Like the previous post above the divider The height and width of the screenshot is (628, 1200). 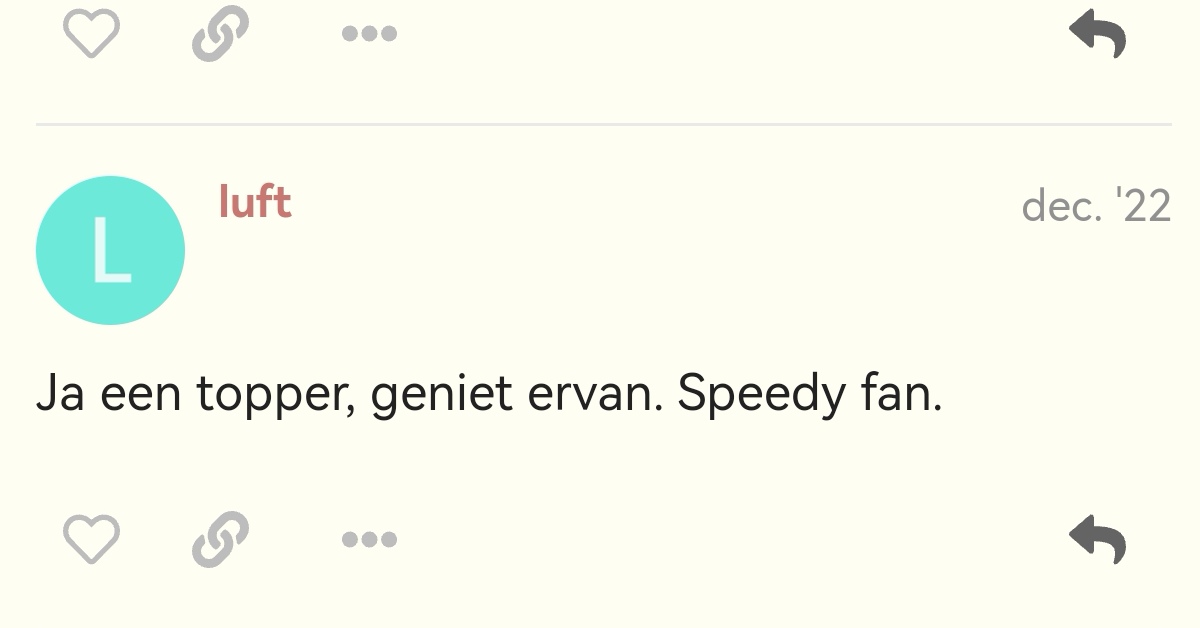tap(91, 33)
